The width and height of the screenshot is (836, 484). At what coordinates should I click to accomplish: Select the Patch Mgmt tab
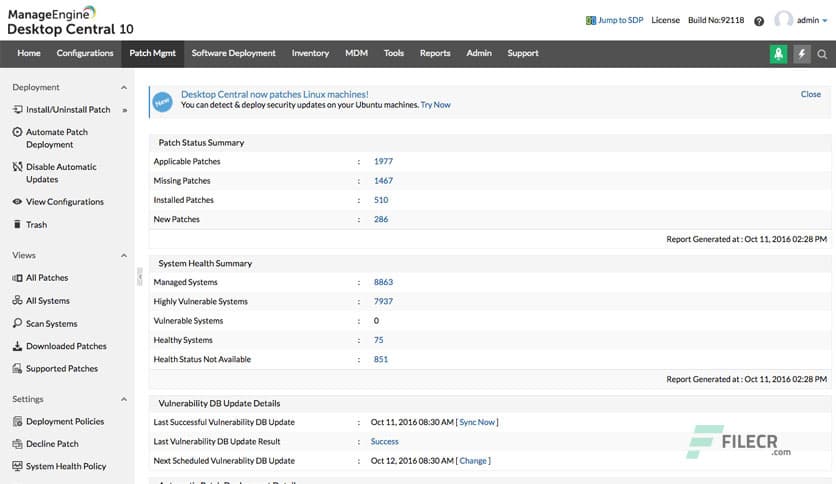[x=152, y=53]
